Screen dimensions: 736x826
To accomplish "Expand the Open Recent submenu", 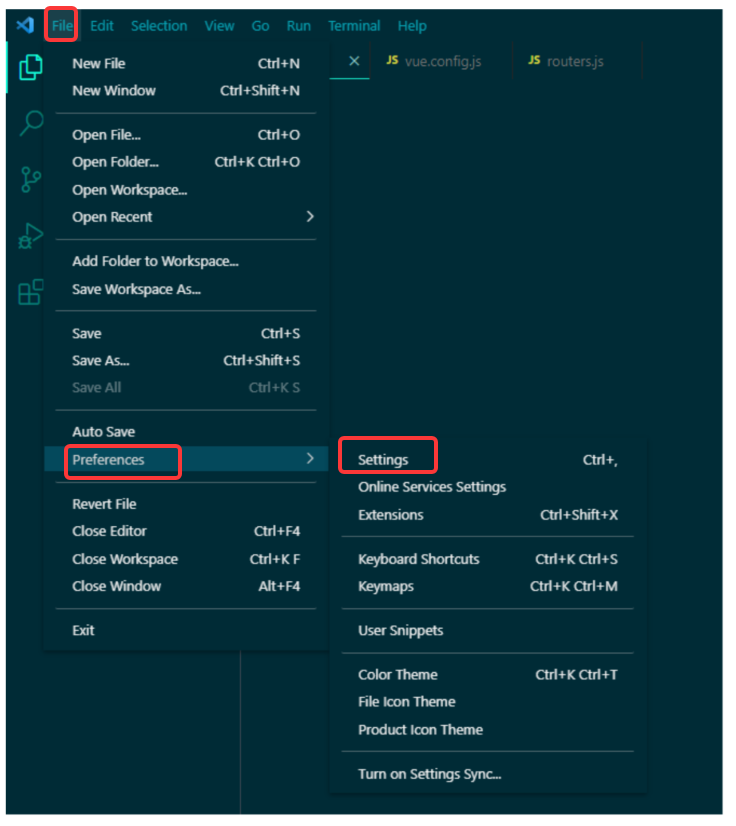I will click(x=113, y=217).
